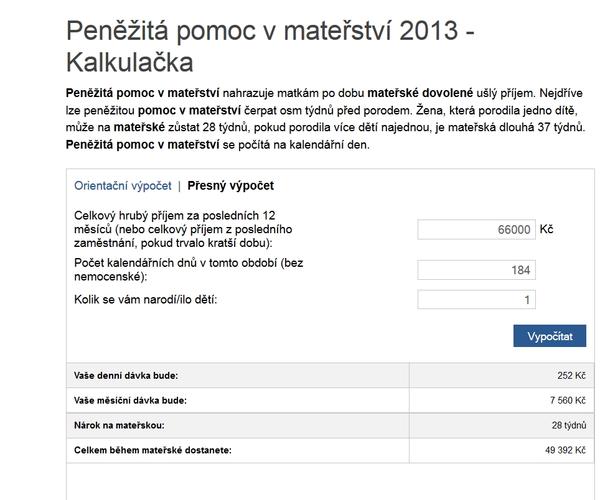Click the number of children input field

coord(476,300)
